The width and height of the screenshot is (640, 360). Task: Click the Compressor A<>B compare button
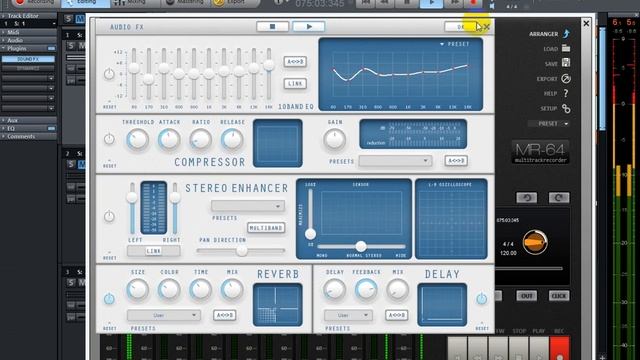(456, 161)
